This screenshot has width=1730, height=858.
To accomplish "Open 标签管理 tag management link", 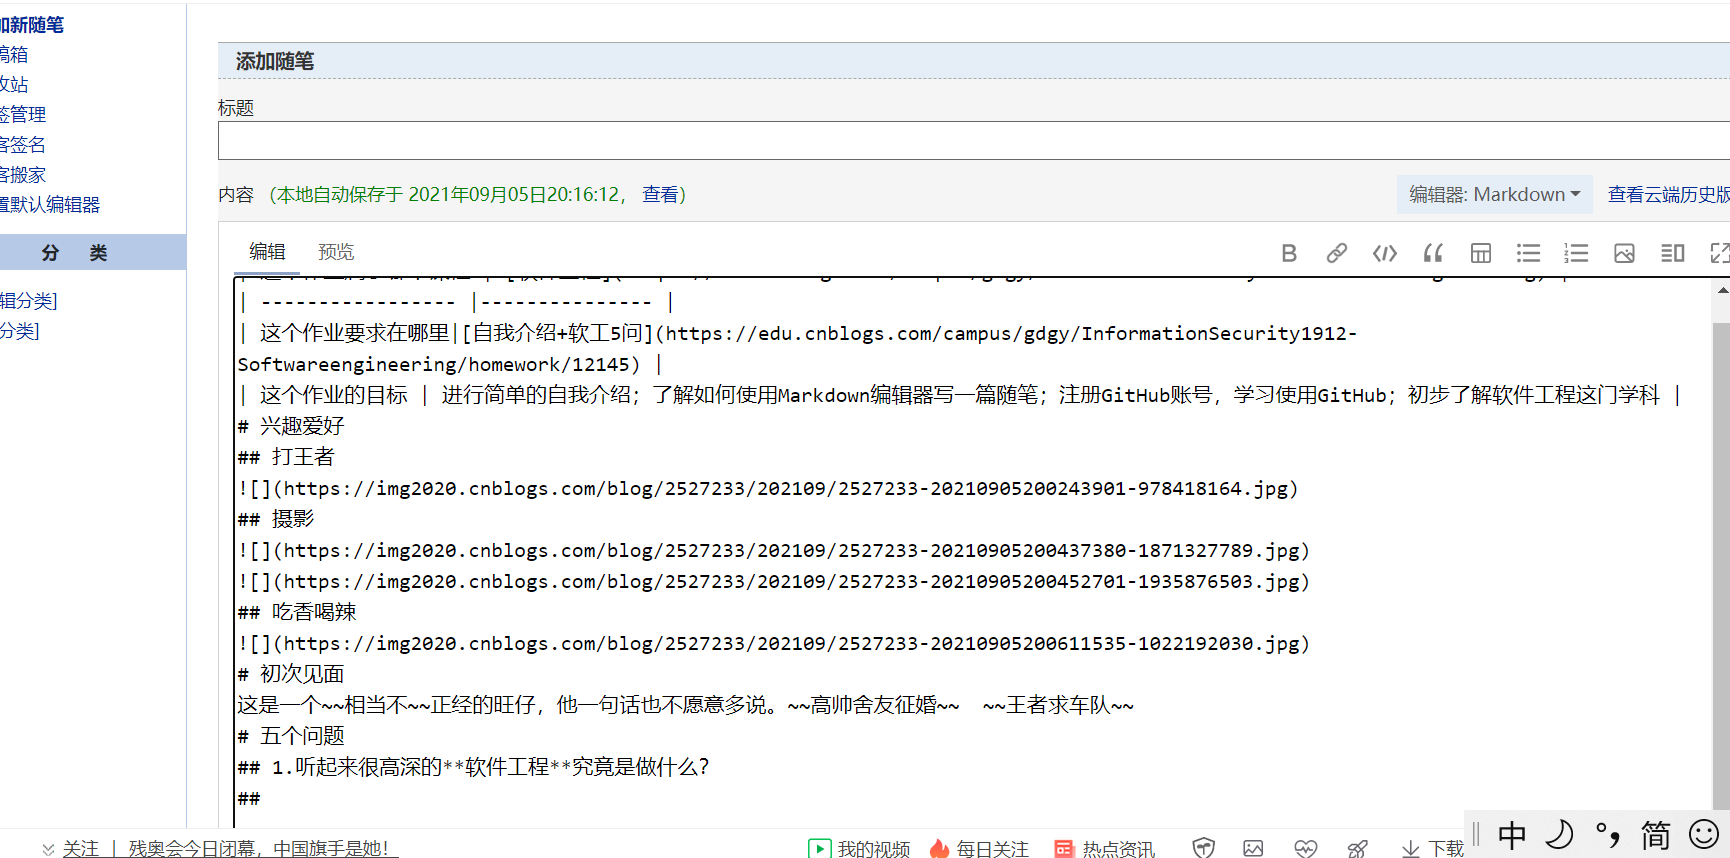I will (23, 115).
